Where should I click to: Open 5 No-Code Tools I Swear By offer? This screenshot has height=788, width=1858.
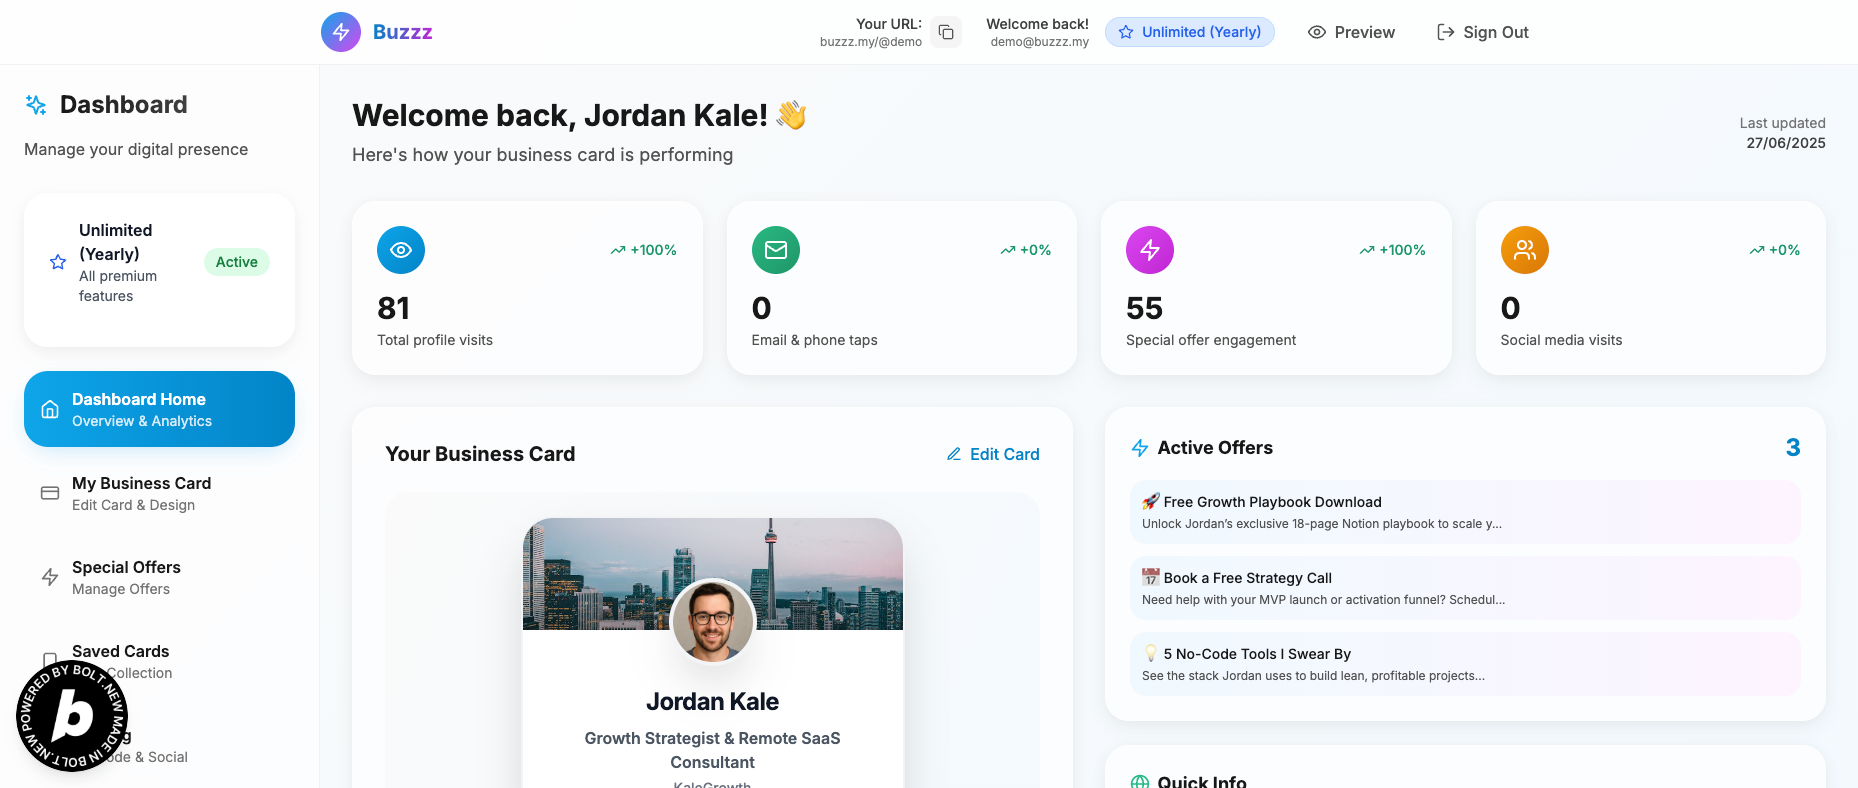1465,664
